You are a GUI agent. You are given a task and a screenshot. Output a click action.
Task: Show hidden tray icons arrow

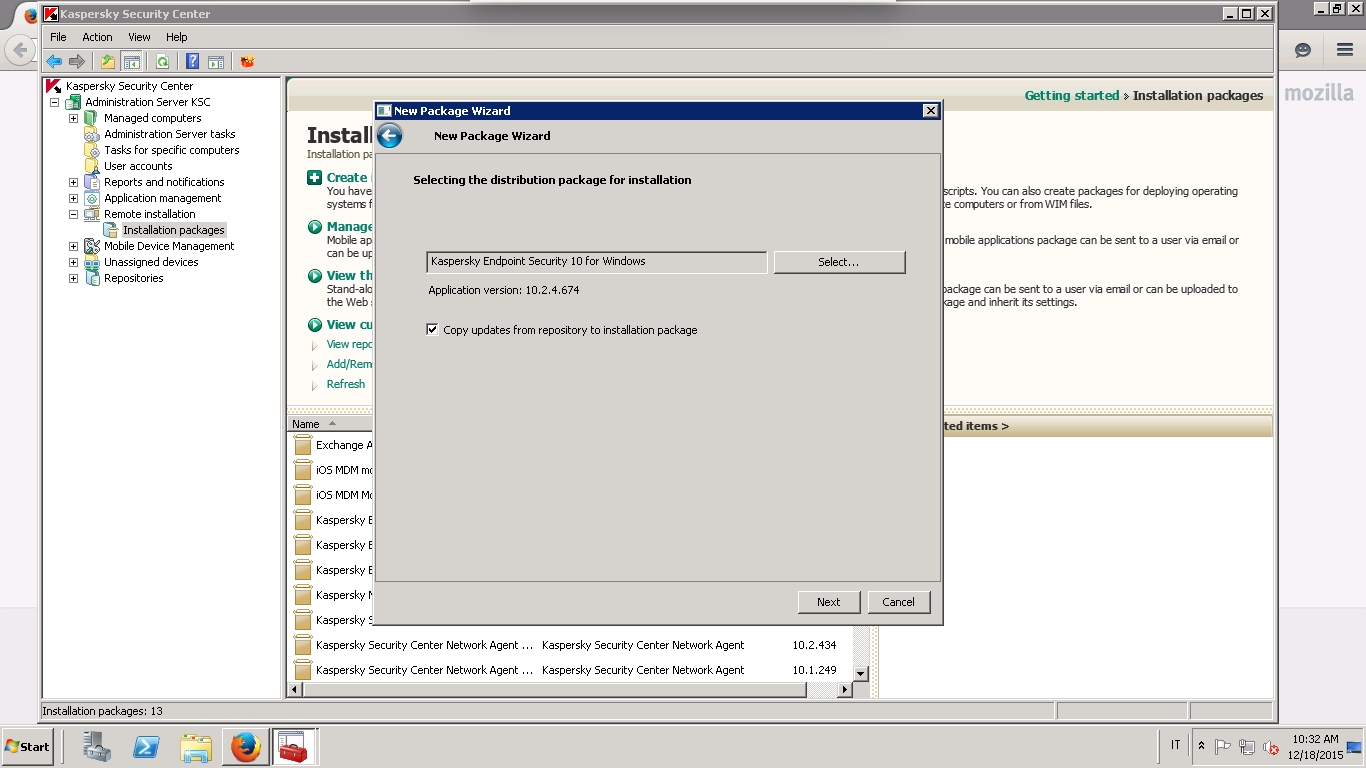pyautogui.click(x=1201, y=747)
